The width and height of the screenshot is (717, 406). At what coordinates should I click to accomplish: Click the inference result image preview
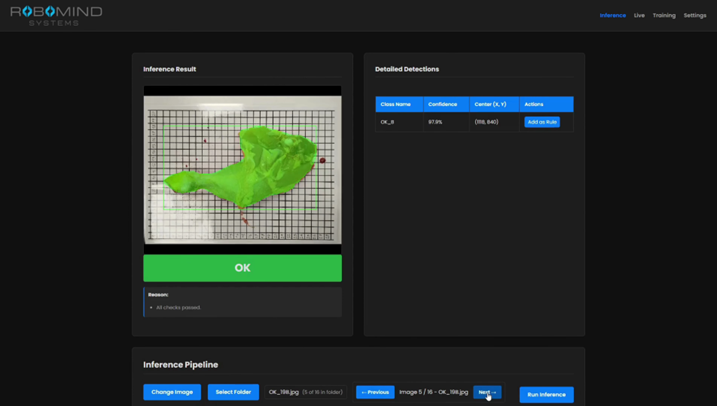click(x=242, y=170)
